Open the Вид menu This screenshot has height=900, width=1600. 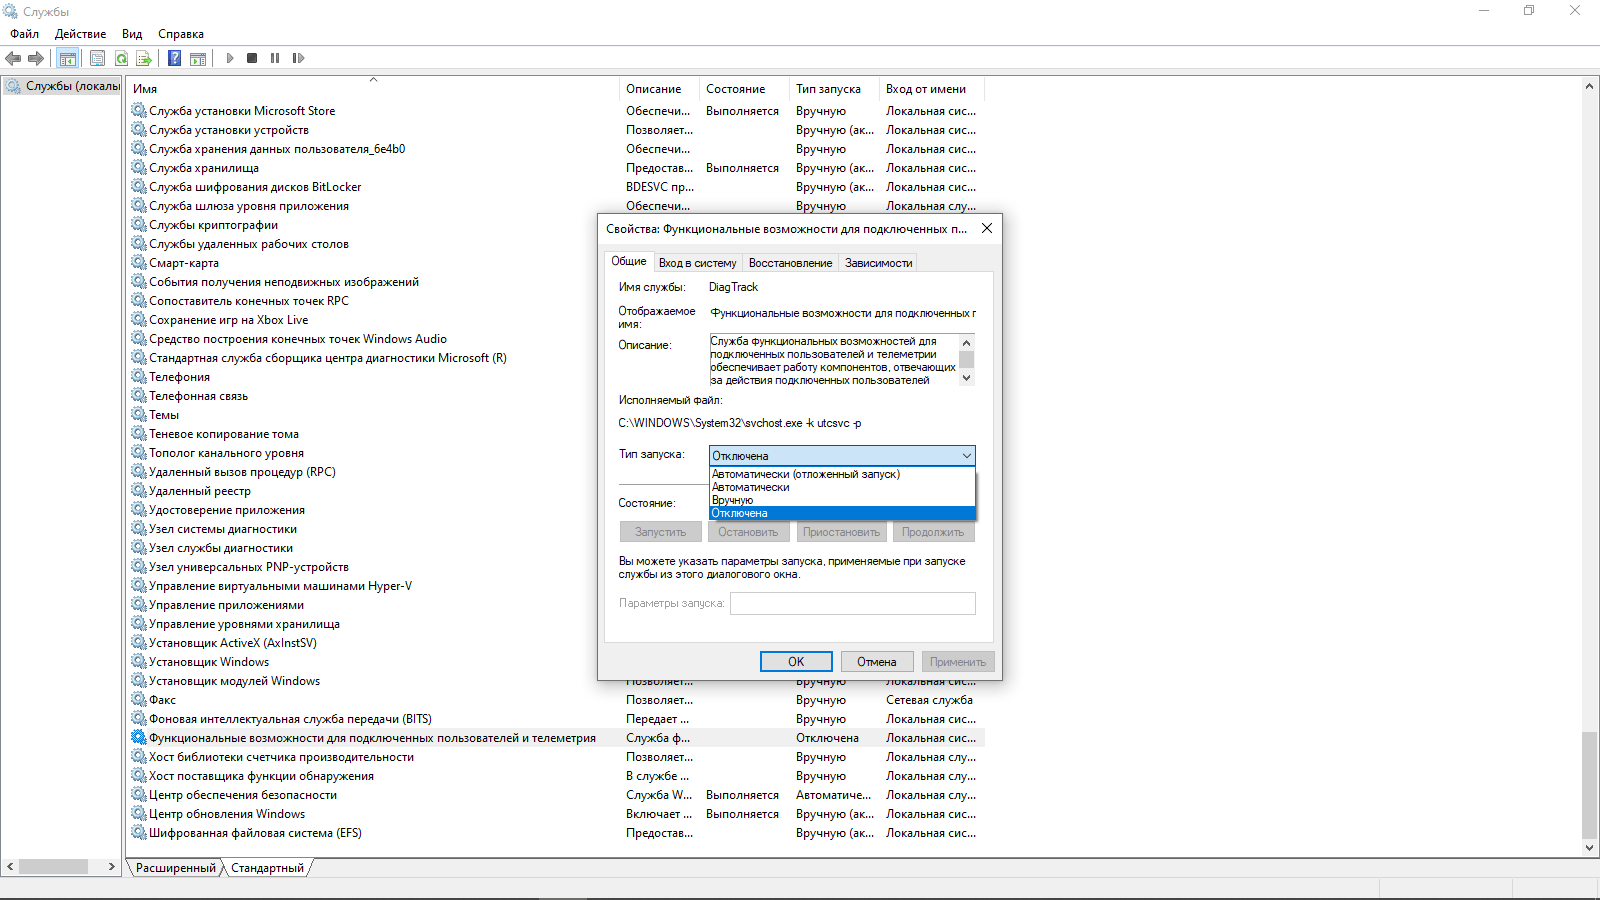[132, 34]
